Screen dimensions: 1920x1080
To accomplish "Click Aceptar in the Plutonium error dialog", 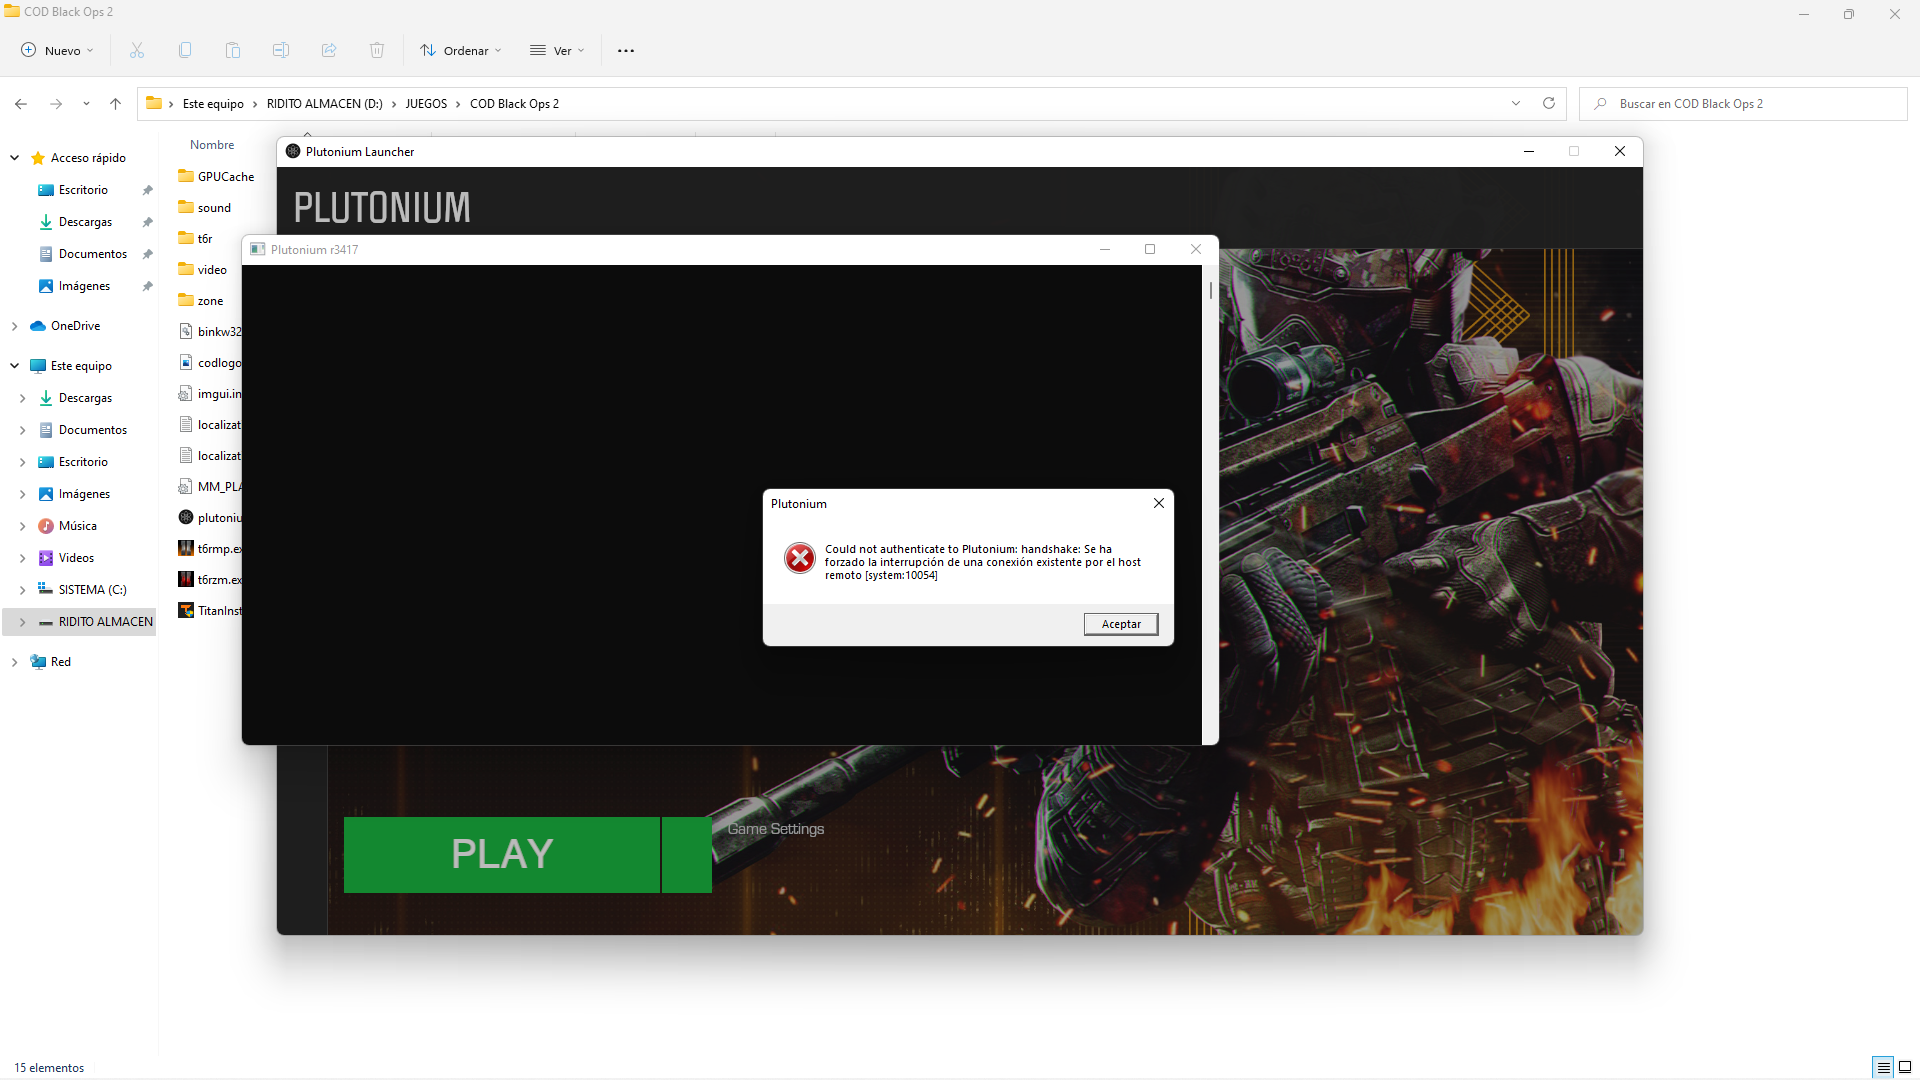I will pyautogui.click(x=1121, y=624).
